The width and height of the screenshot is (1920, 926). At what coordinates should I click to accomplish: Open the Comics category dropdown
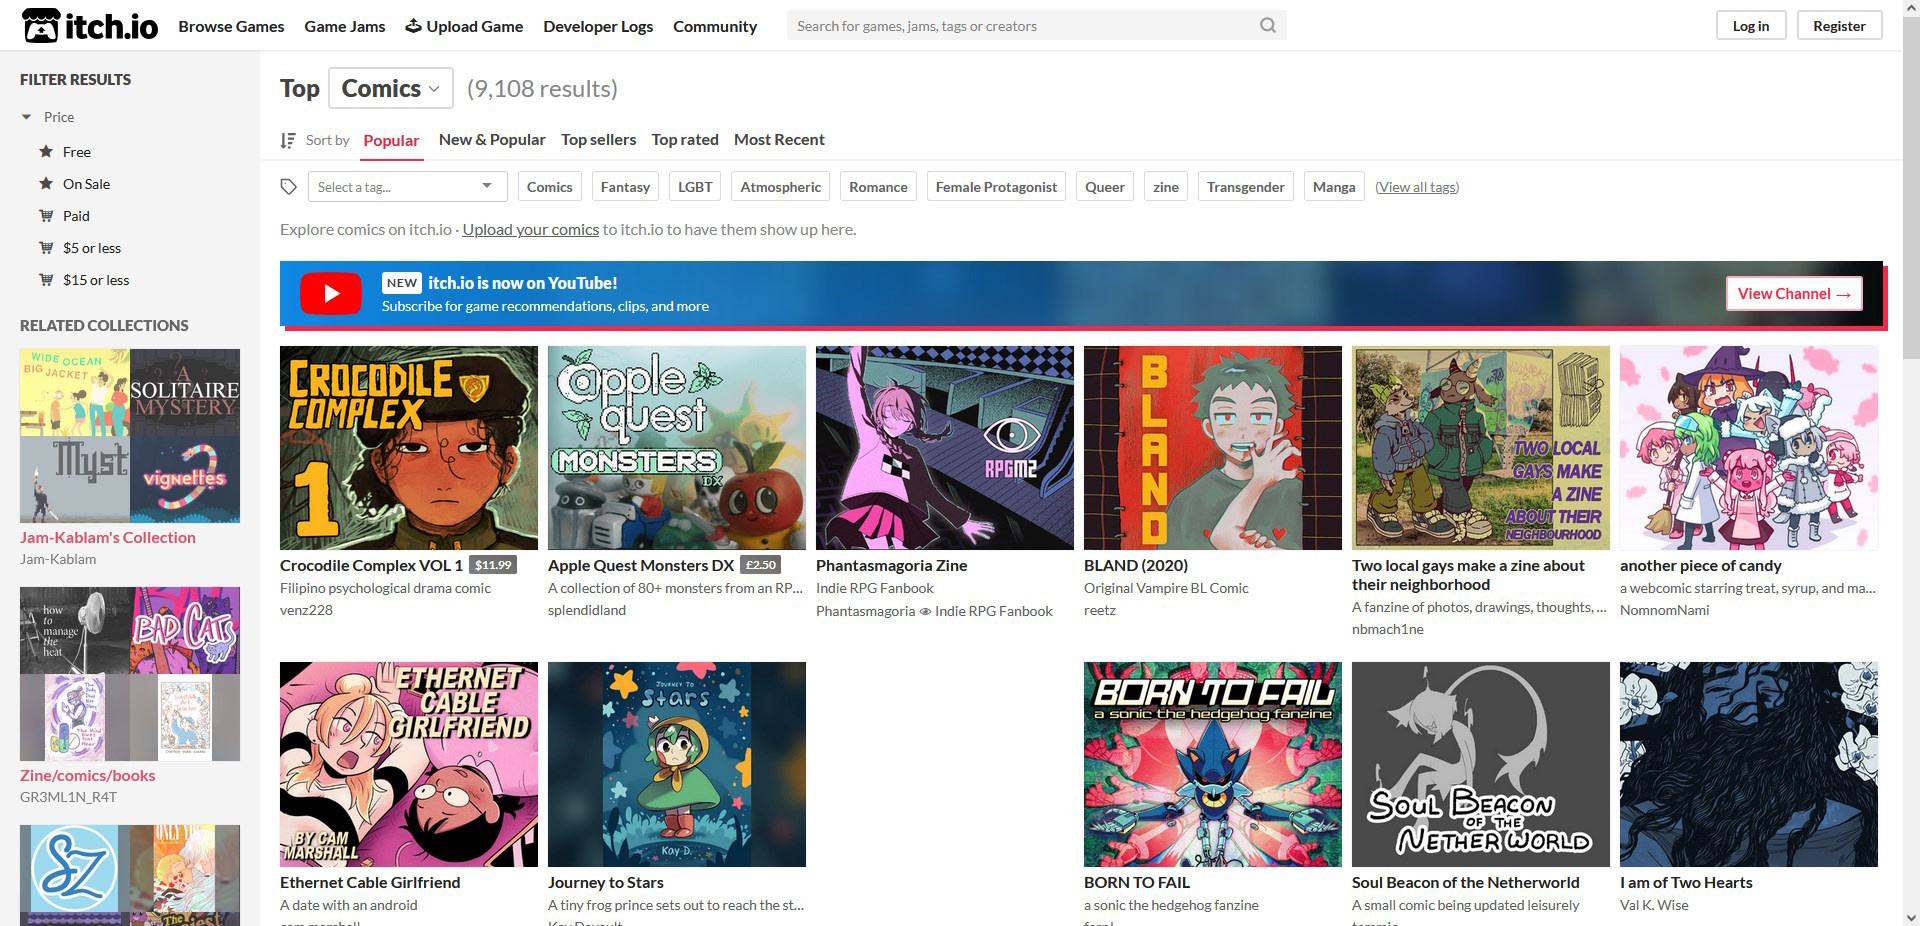(x=391, y=88)
